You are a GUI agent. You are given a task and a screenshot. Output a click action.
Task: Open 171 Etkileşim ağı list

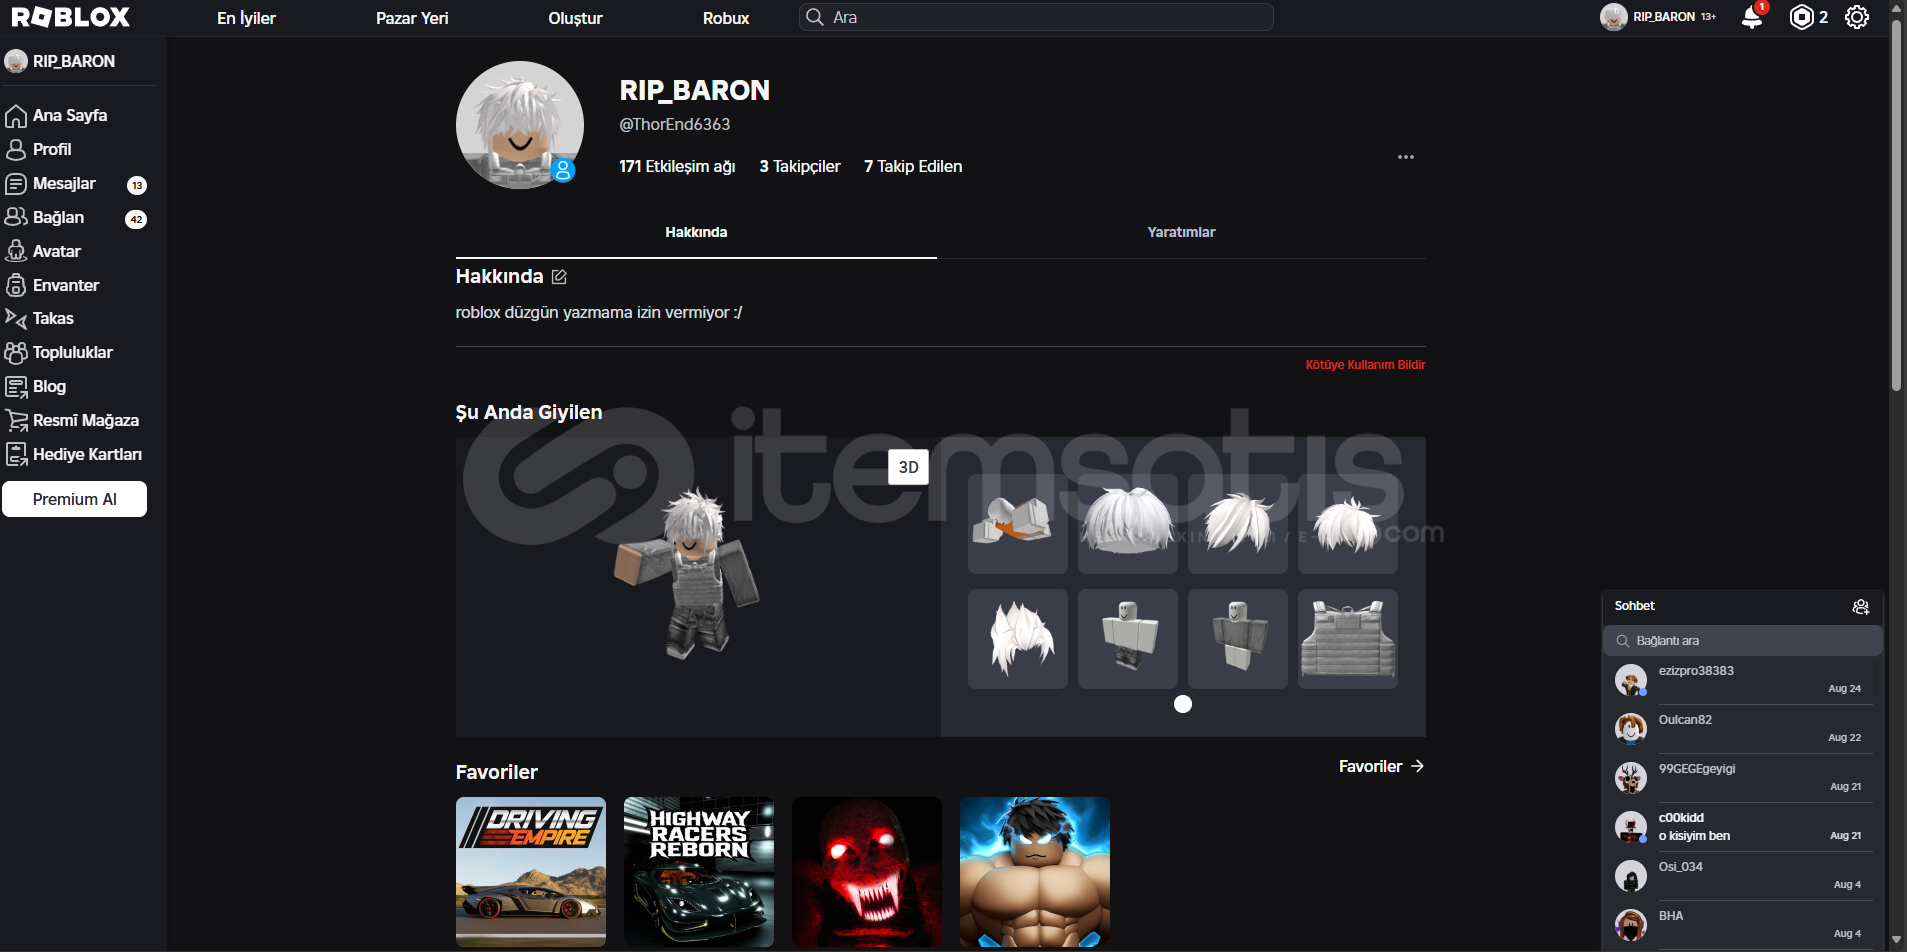pos(677,166)
